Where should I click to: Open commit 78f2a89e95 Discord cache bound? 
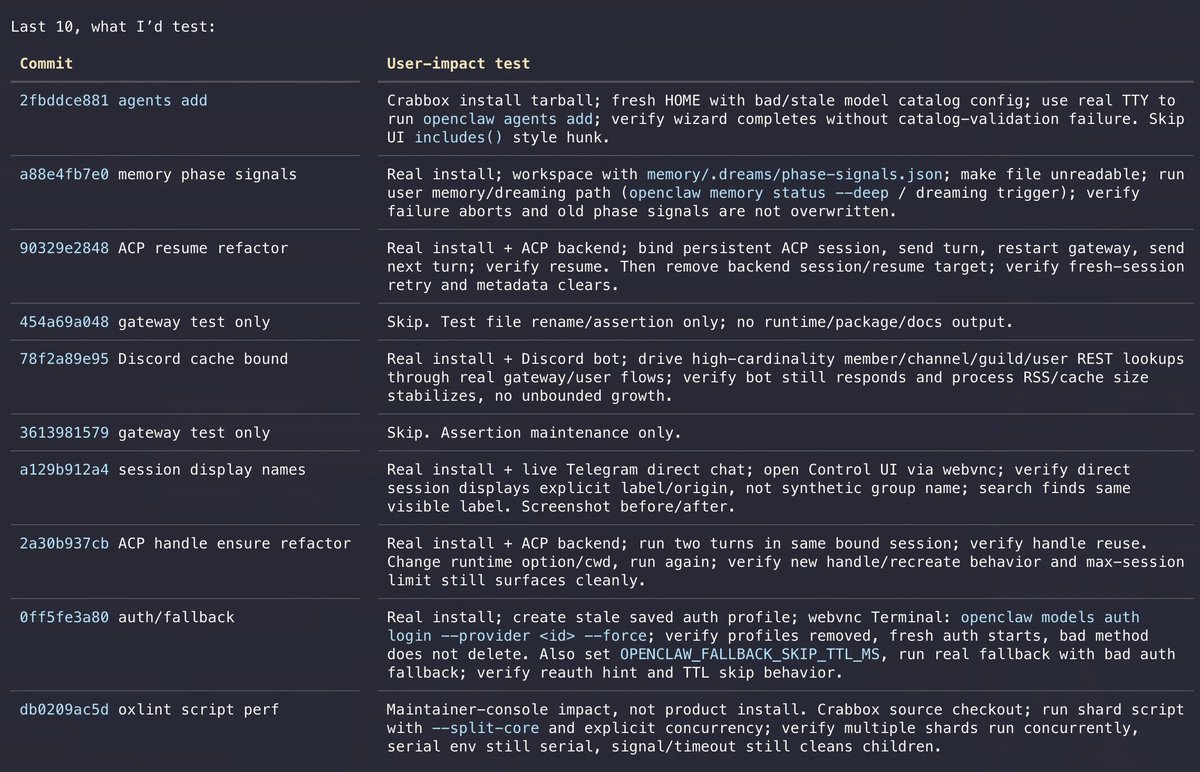(154, 359)
